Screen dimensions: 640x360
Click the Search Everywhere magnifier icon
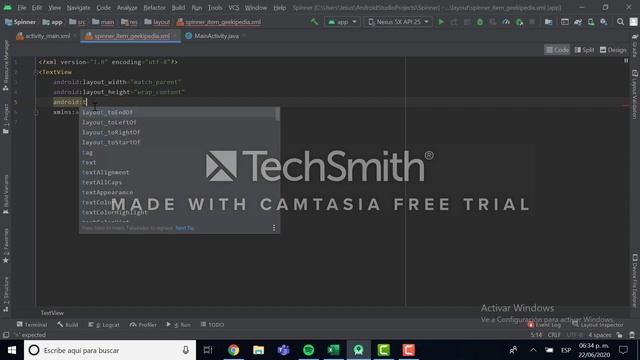[620, 22]
